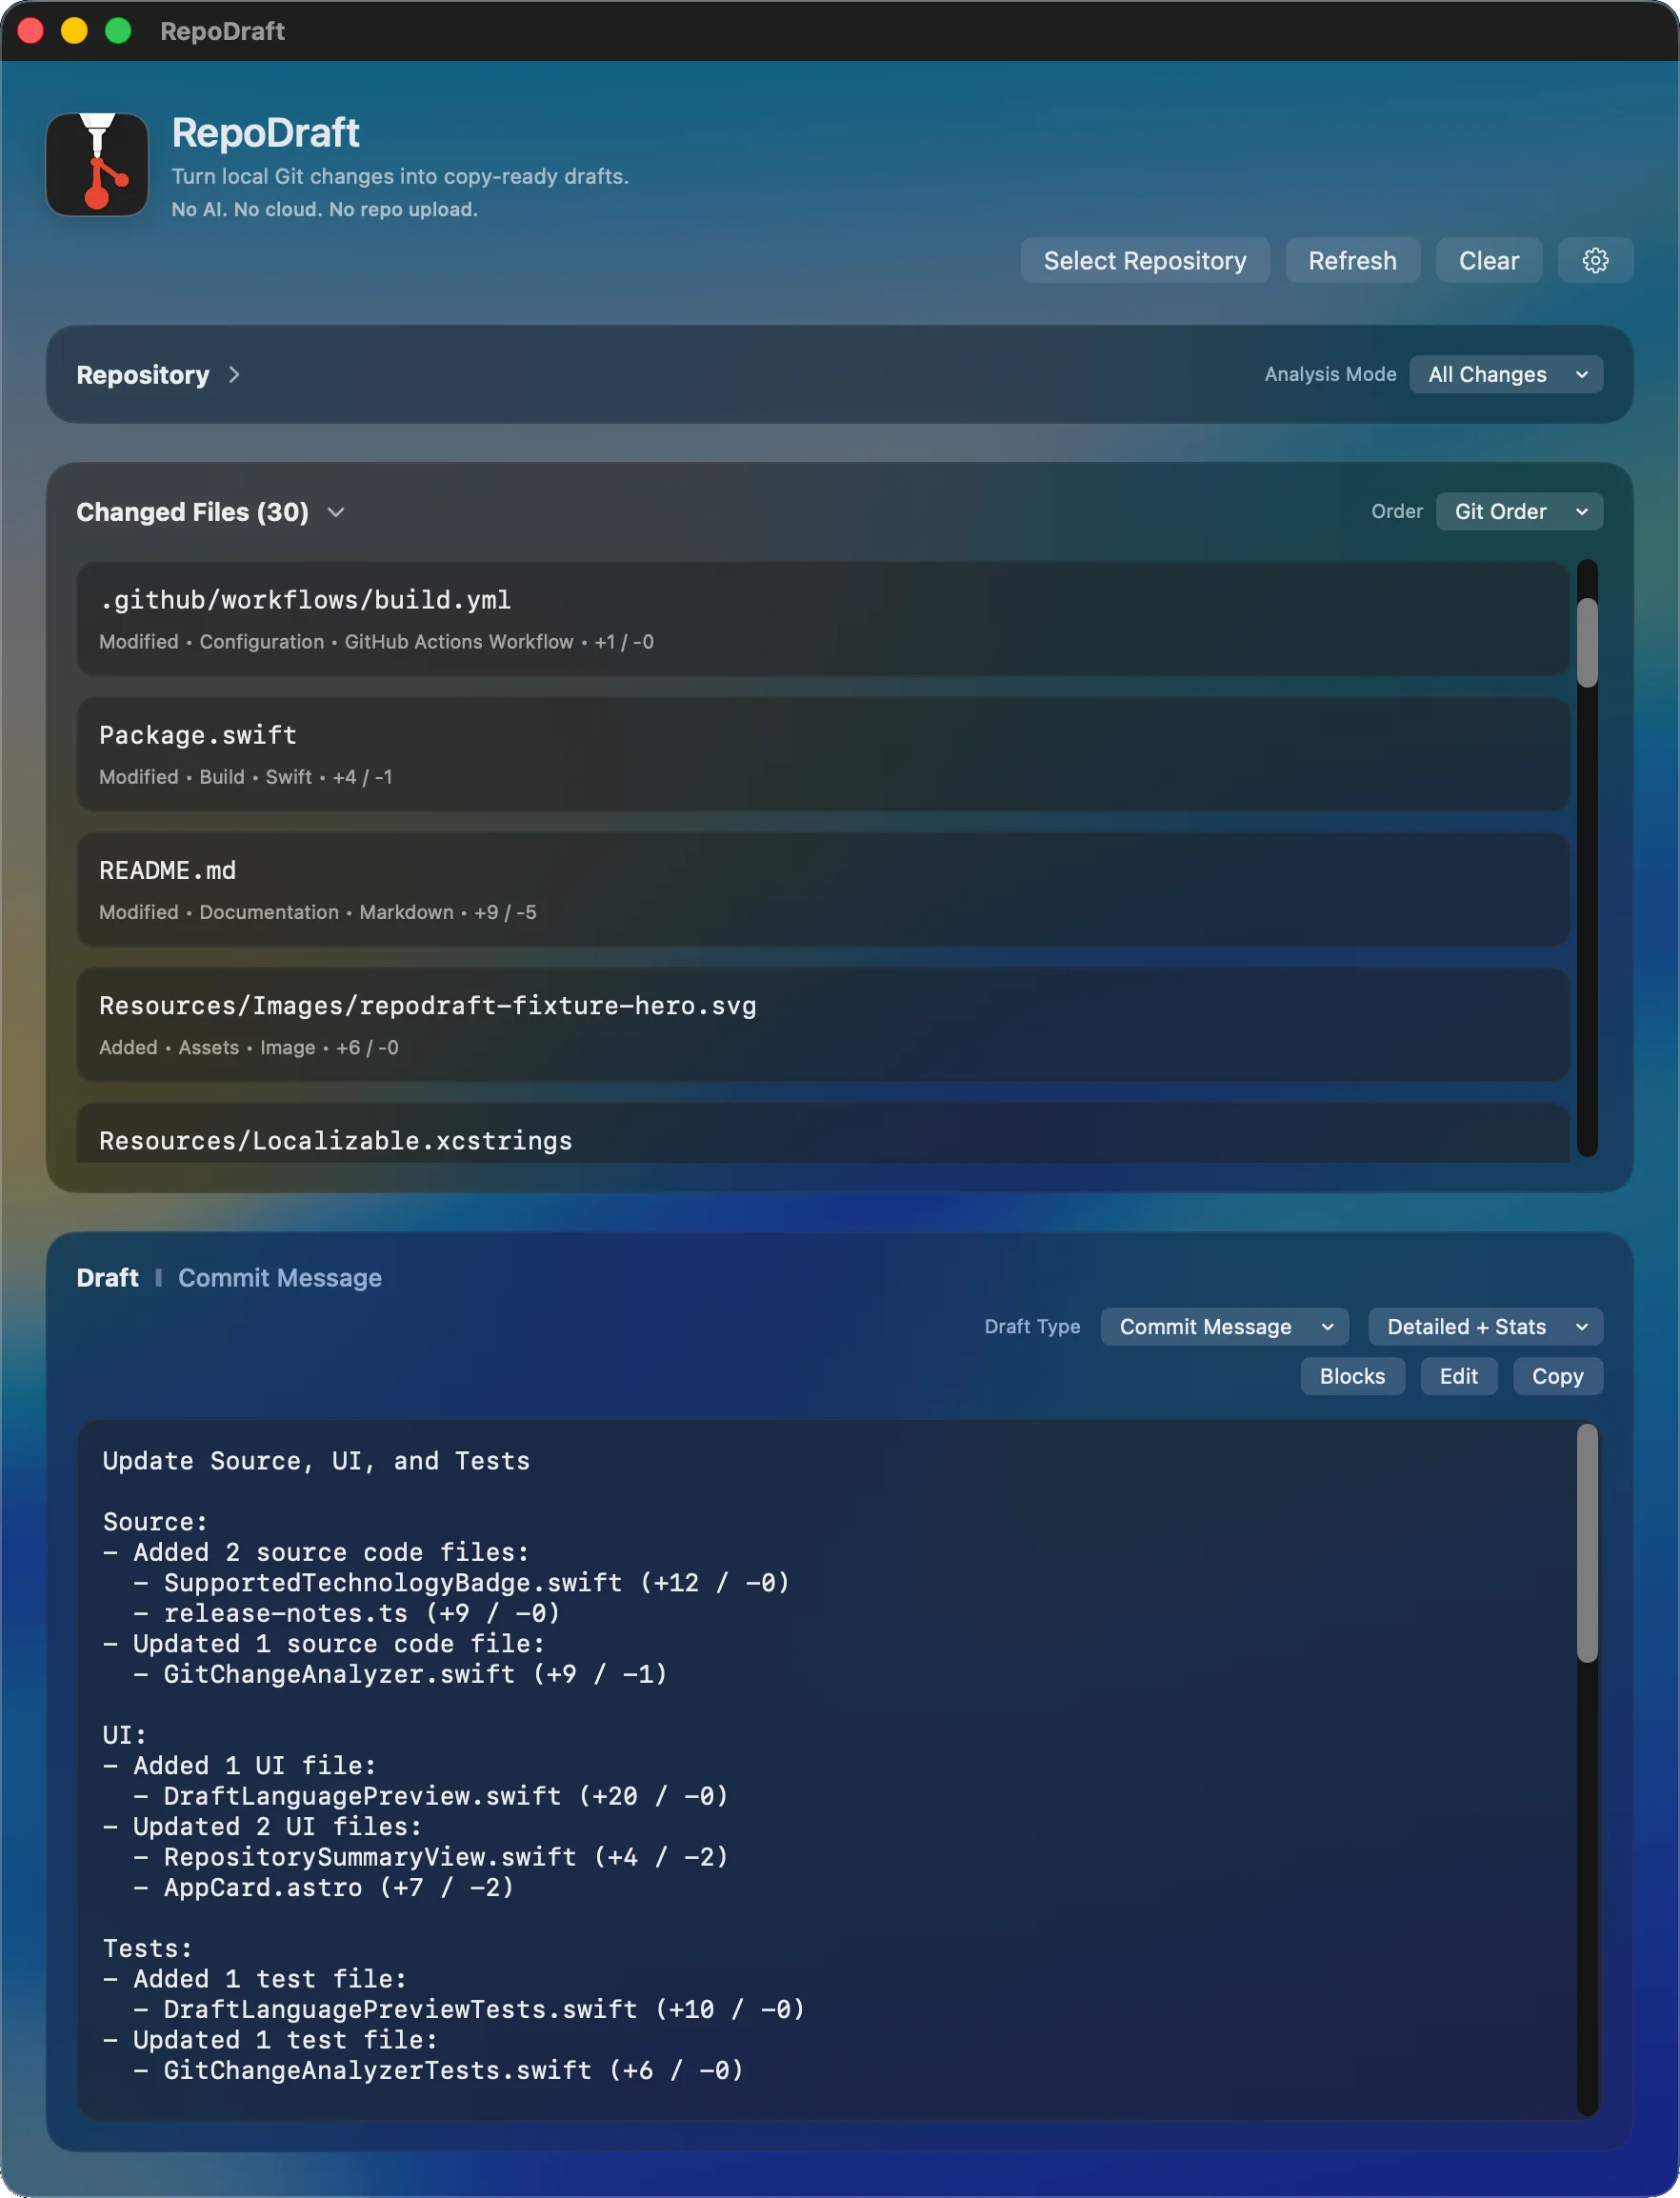Click the RepoDraft window title text
The image size is (1680, 2198).
pos(222,31)
